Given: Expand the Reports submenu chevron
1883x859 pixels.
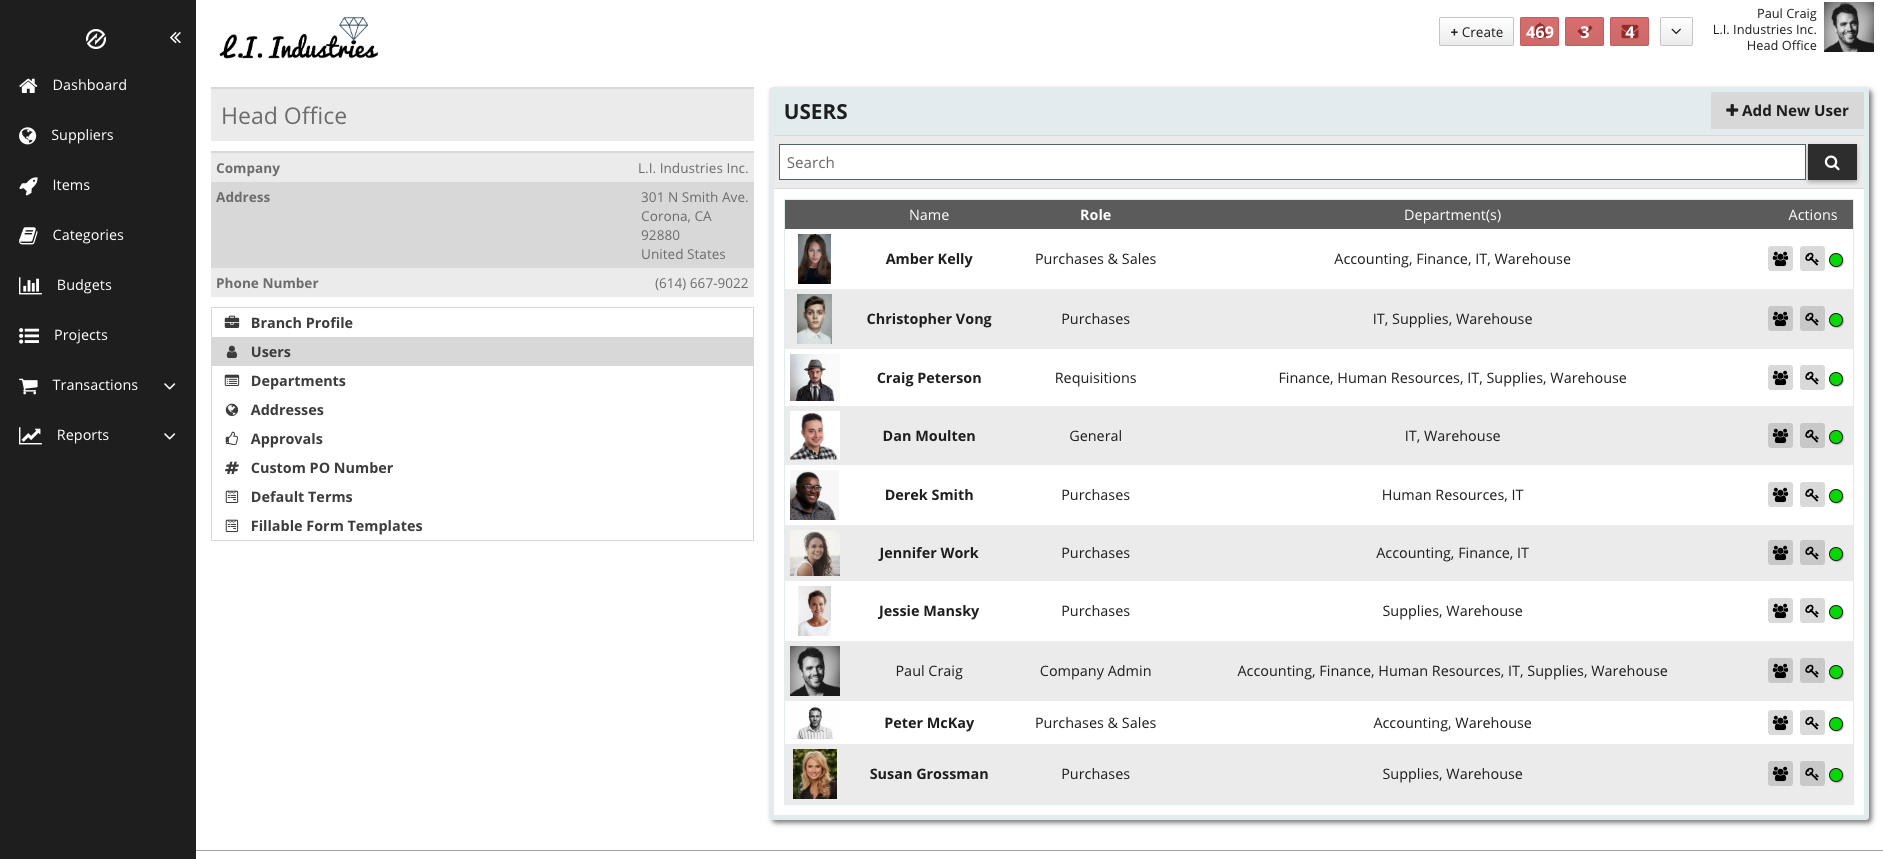Looking at the screenshot, I should point(170,436).
